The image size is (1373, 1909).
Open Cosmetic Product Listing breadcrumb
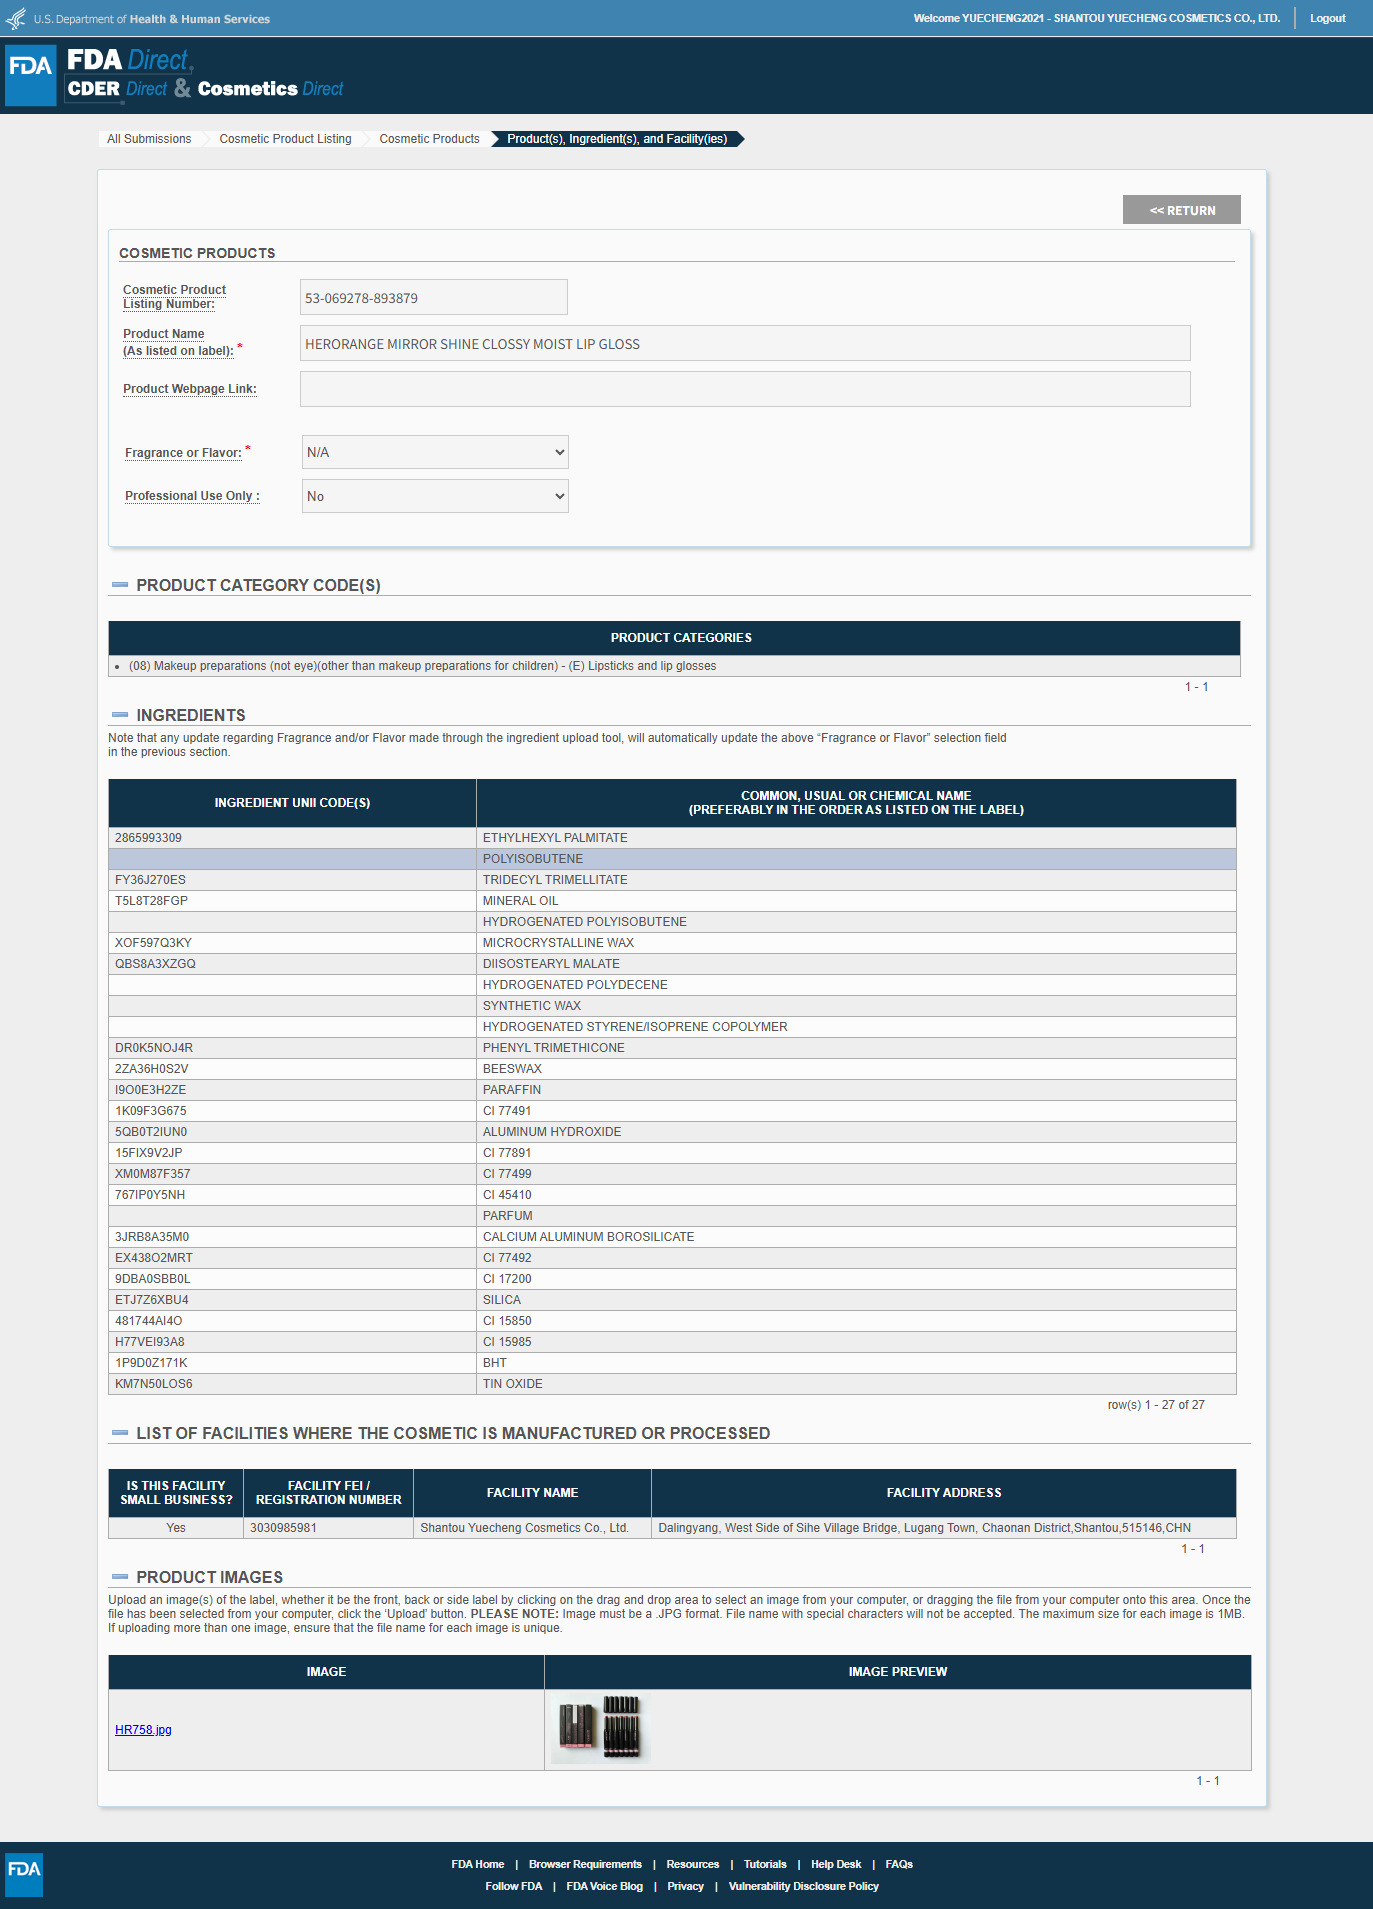(x=285, y=139)
